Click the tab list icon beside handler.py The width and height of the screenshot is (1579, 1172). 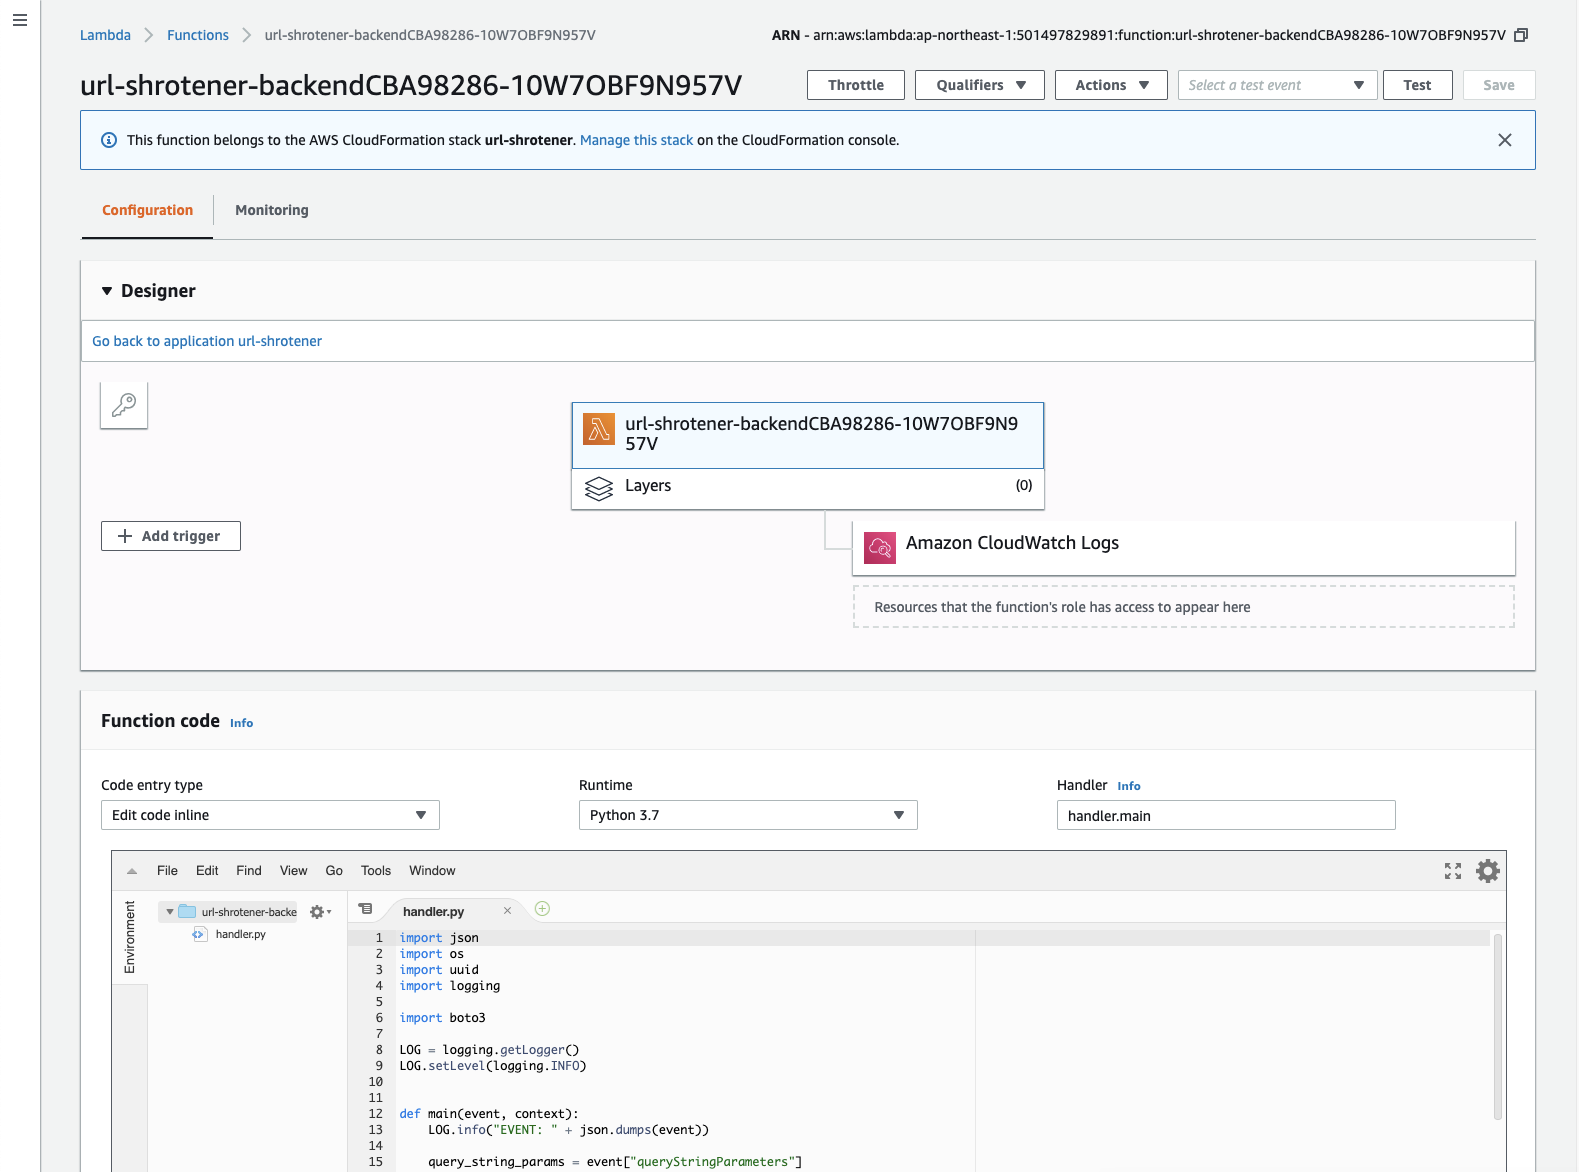(365, 909)
